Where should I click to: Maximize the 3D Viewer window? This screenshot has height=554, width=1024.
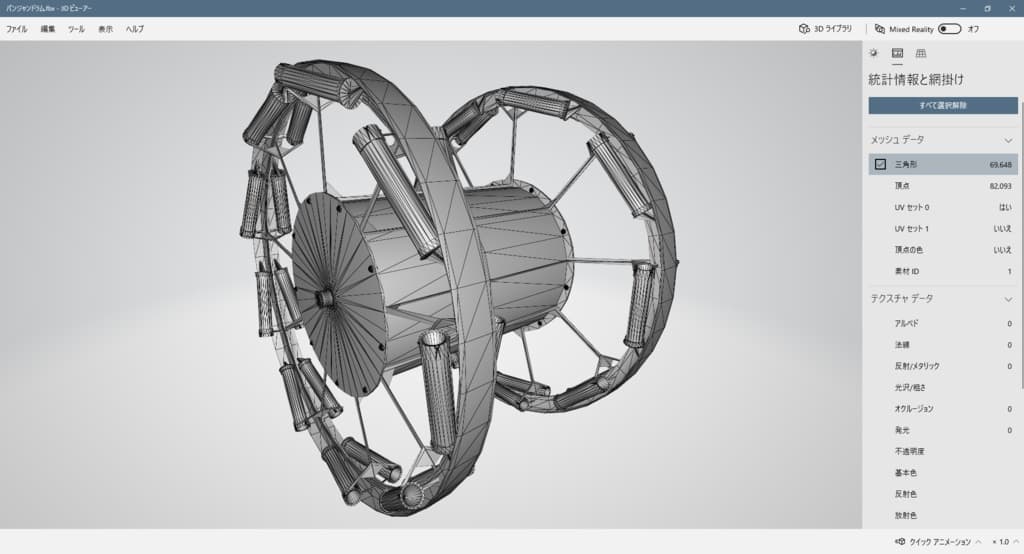[987, 8]
